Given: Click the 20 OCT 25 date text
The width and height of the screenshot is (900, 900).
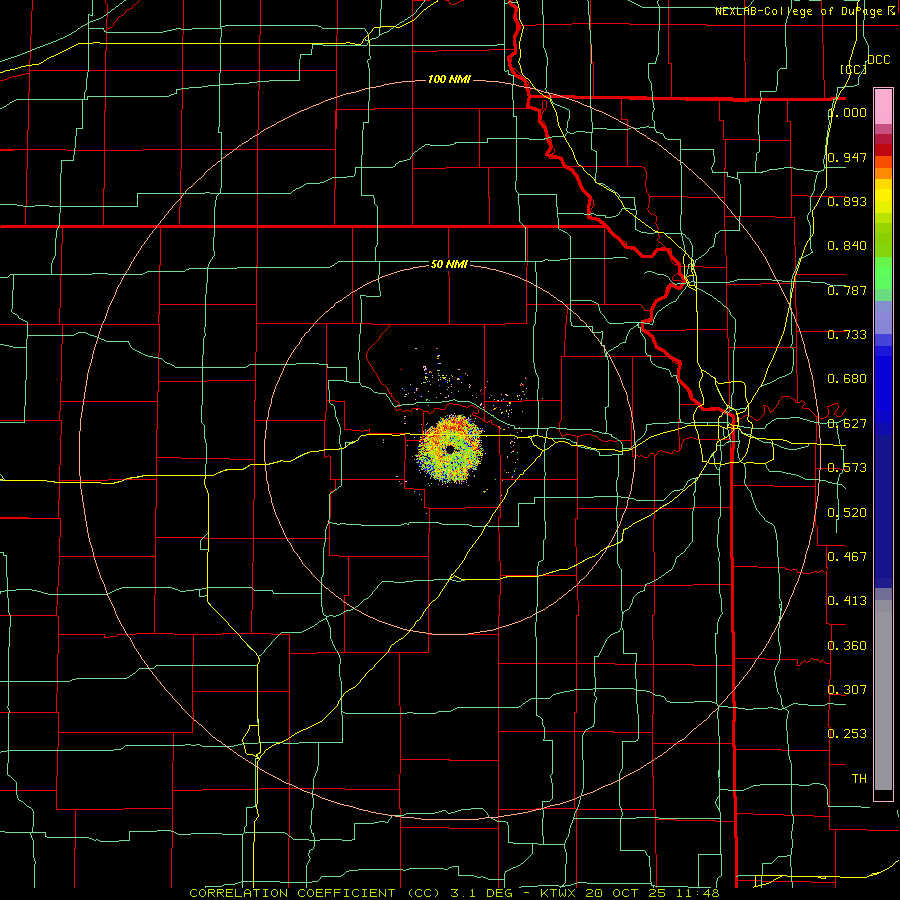Looking at the screenshot, I should point(627,893).
